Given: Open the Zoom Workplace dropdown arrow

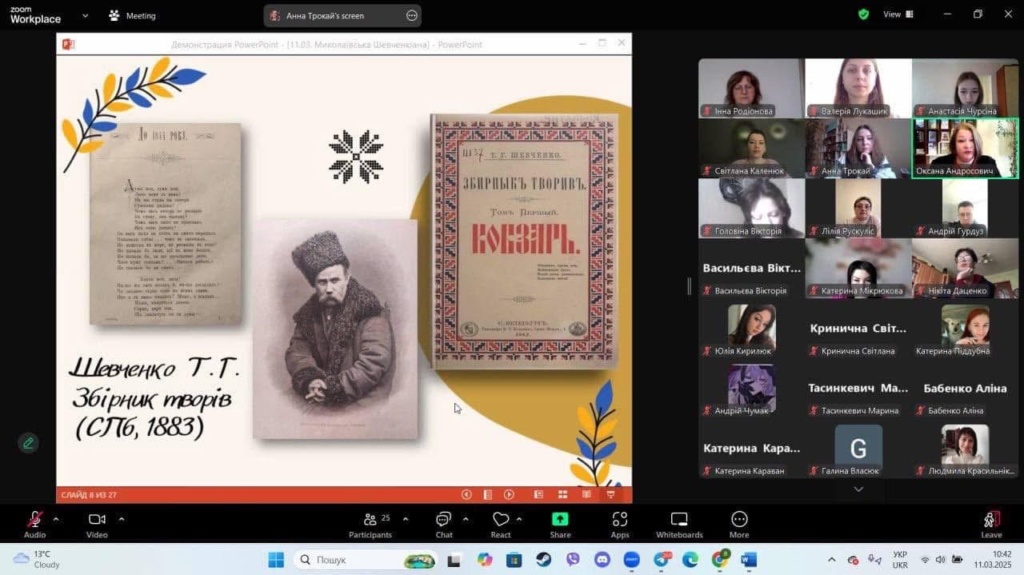Looking at the screenshot, I should pyautogui.click(x=85, y=15).
